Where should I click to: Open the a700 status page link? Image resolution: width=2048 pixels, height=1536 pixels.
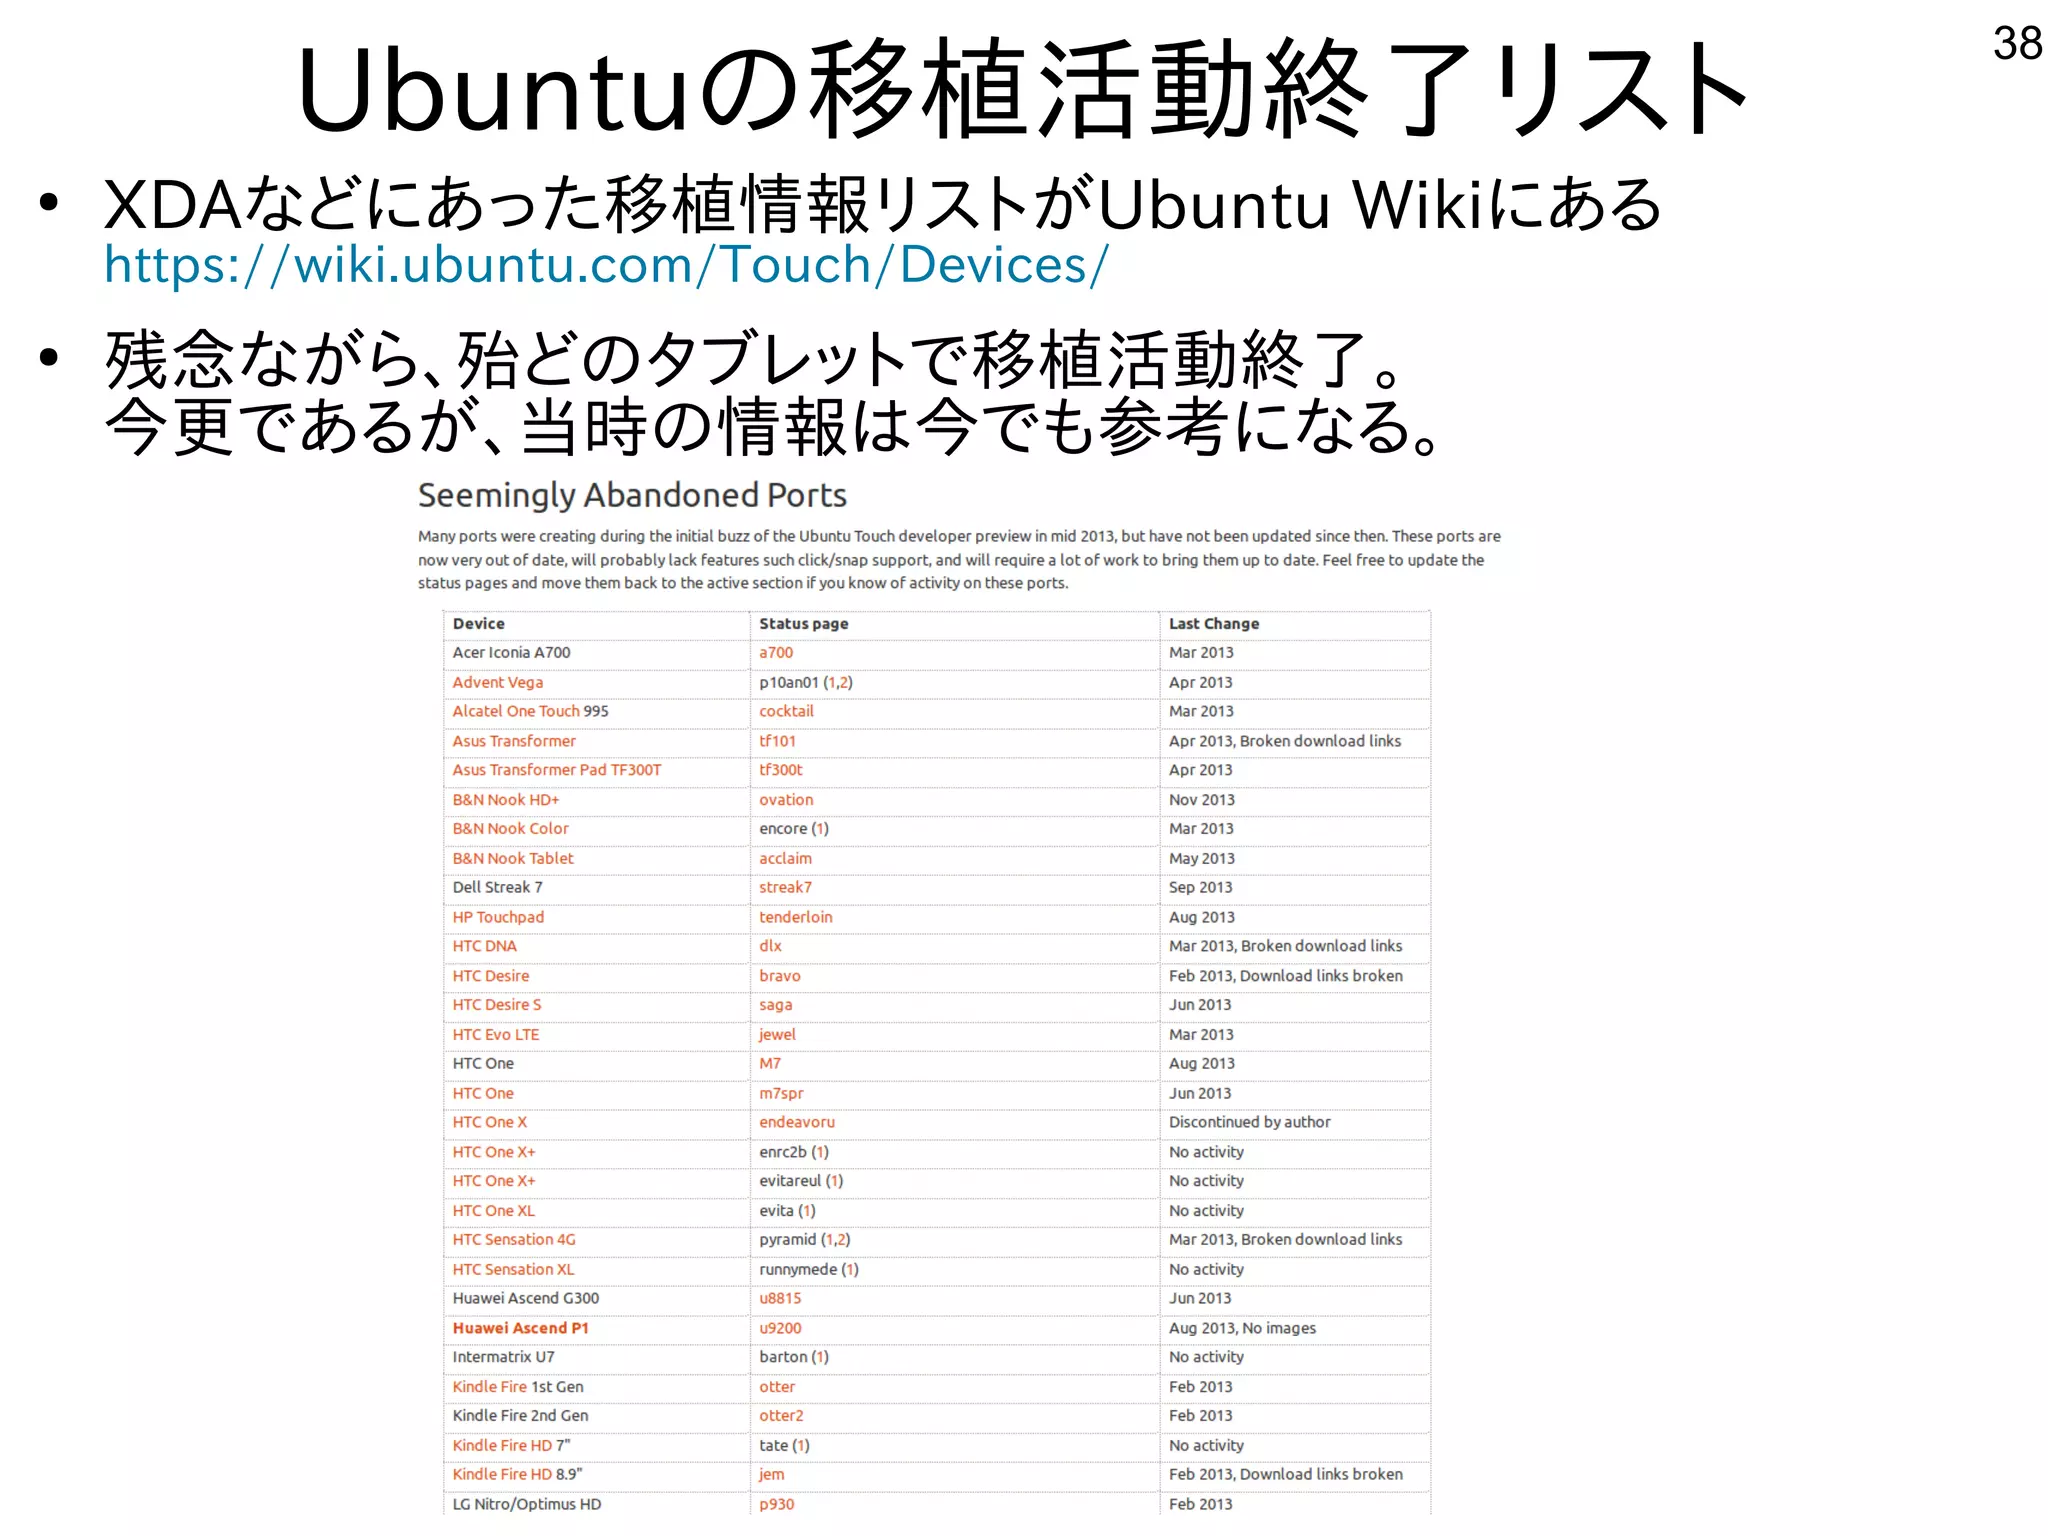point(775,652)
